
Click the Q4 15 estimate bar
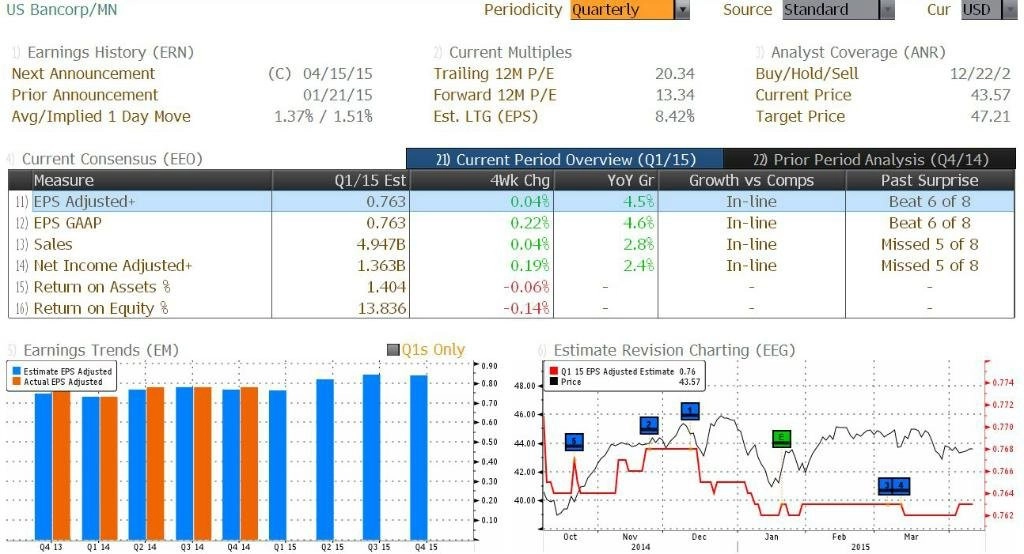coord(419,457)
